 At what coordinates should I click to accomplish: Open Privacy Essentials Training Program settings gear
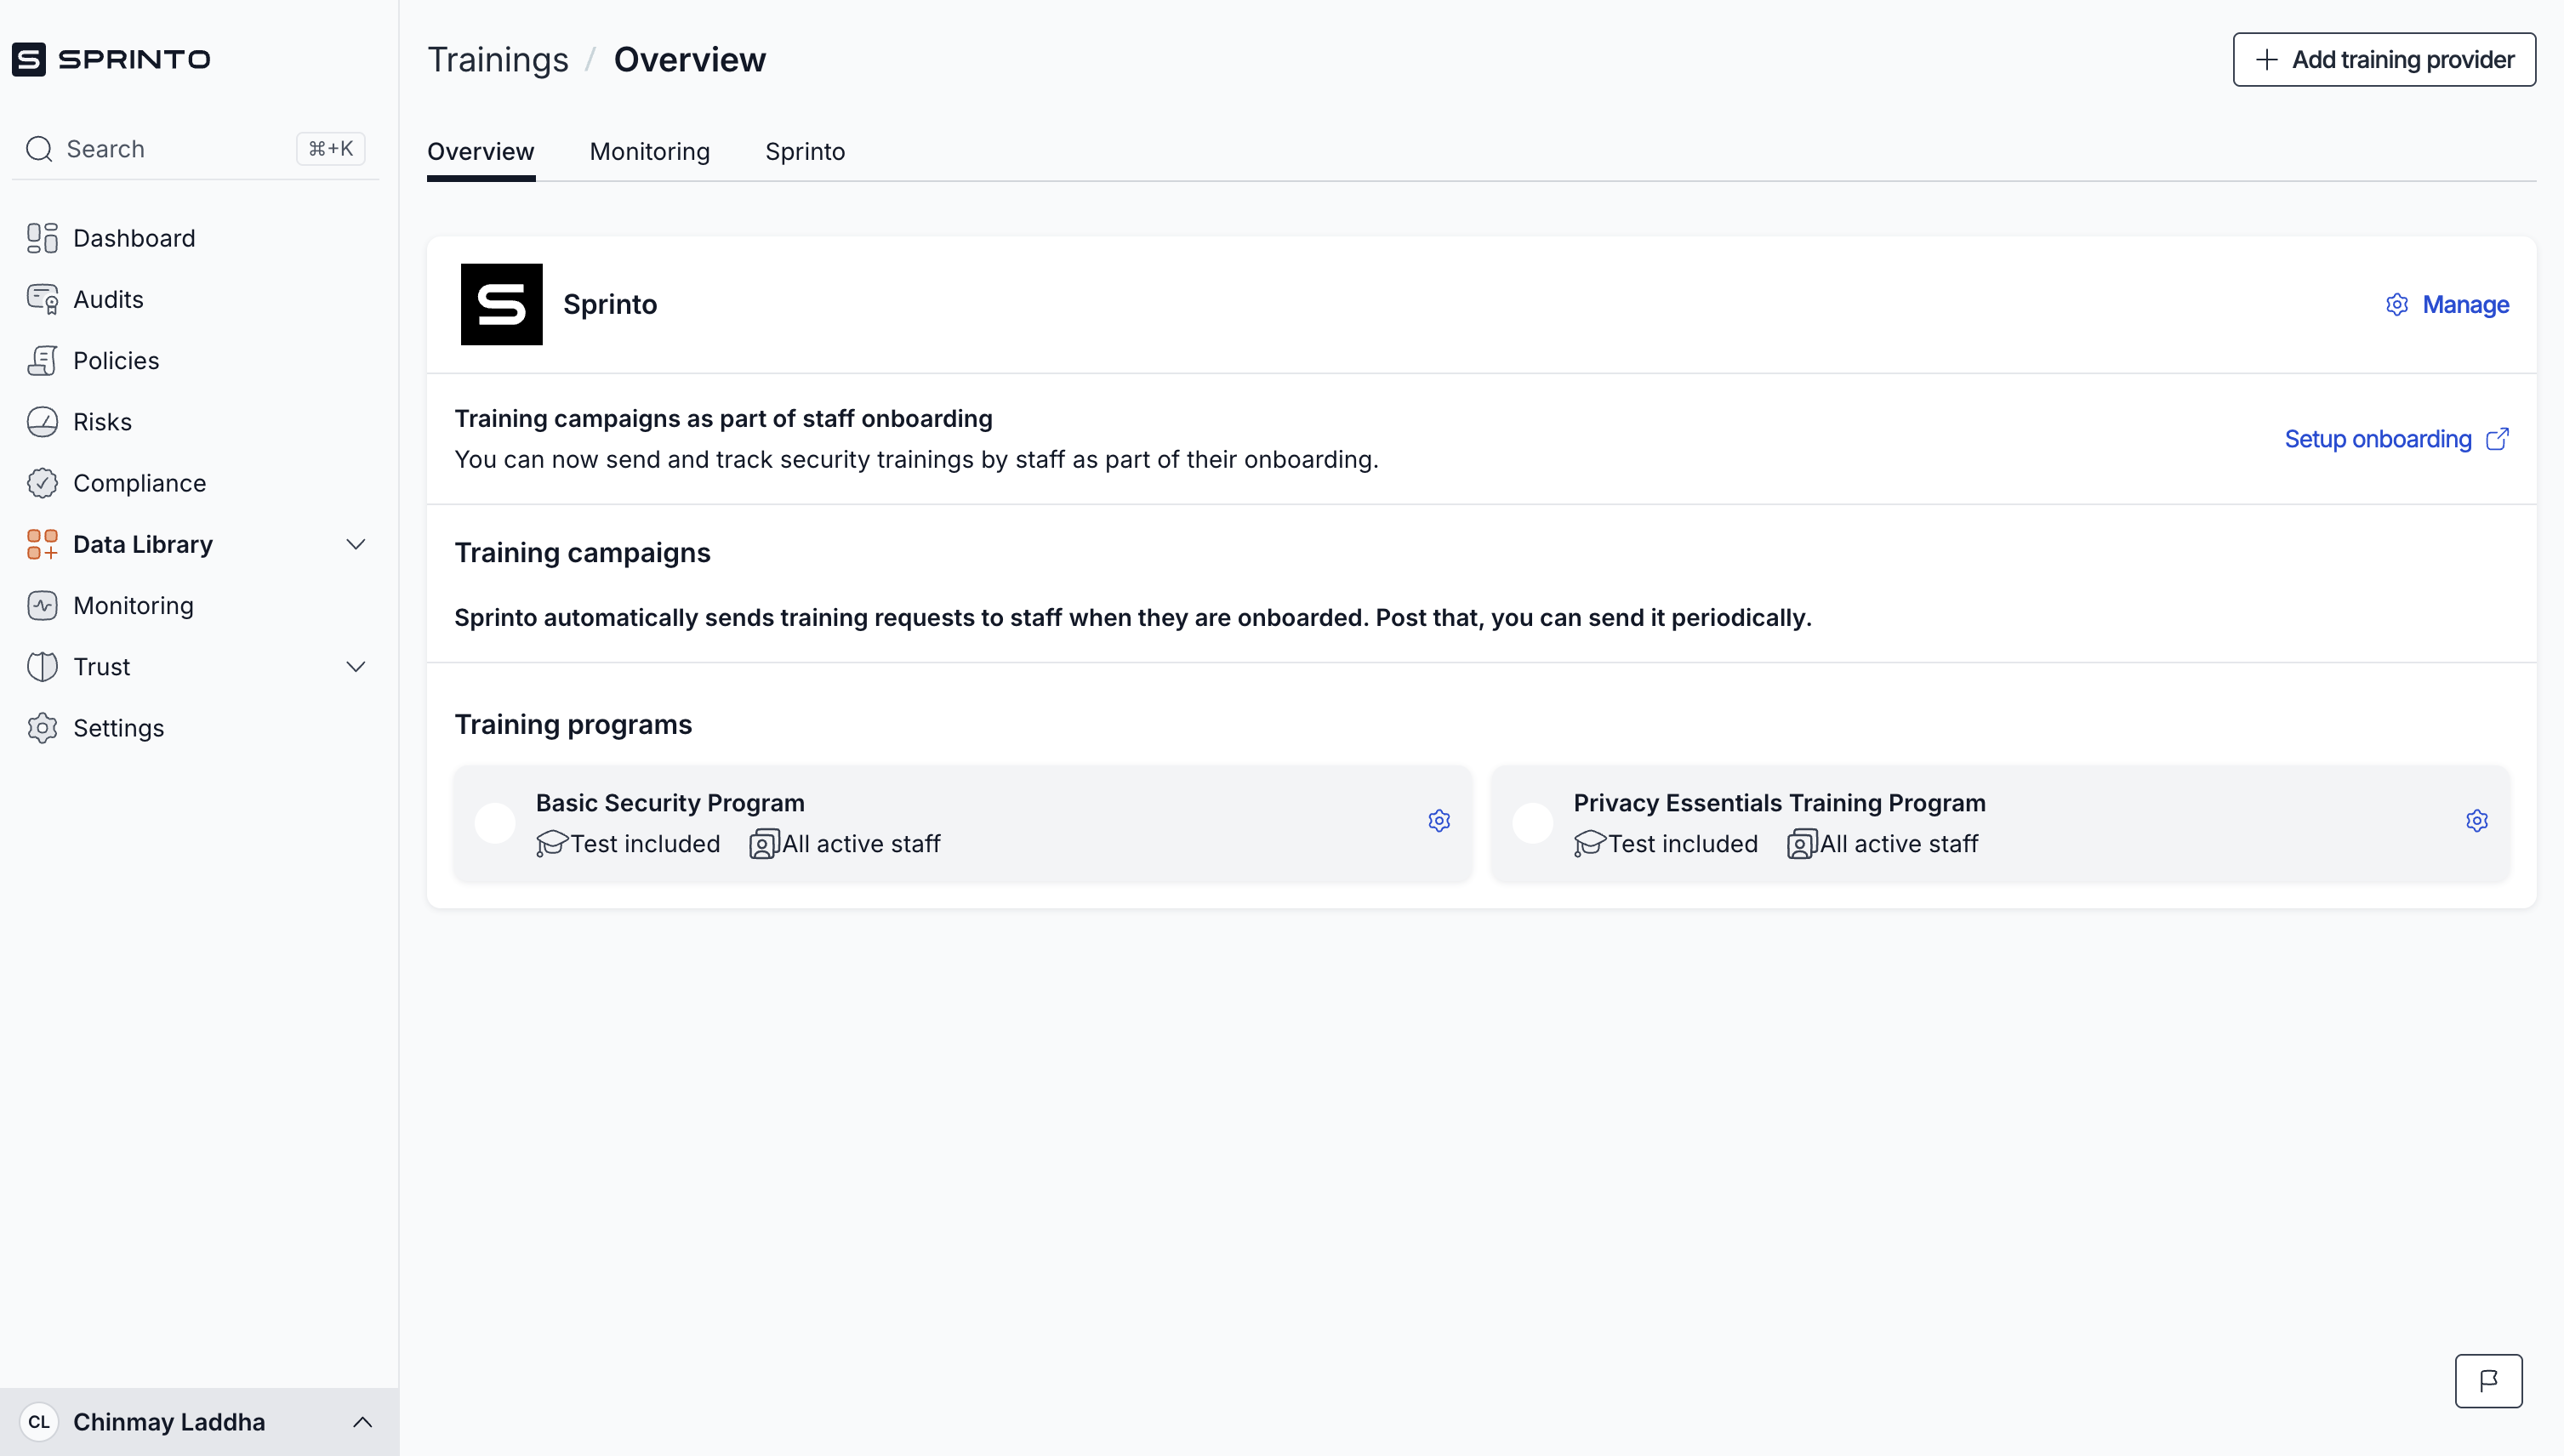(x=2476, y=821)
